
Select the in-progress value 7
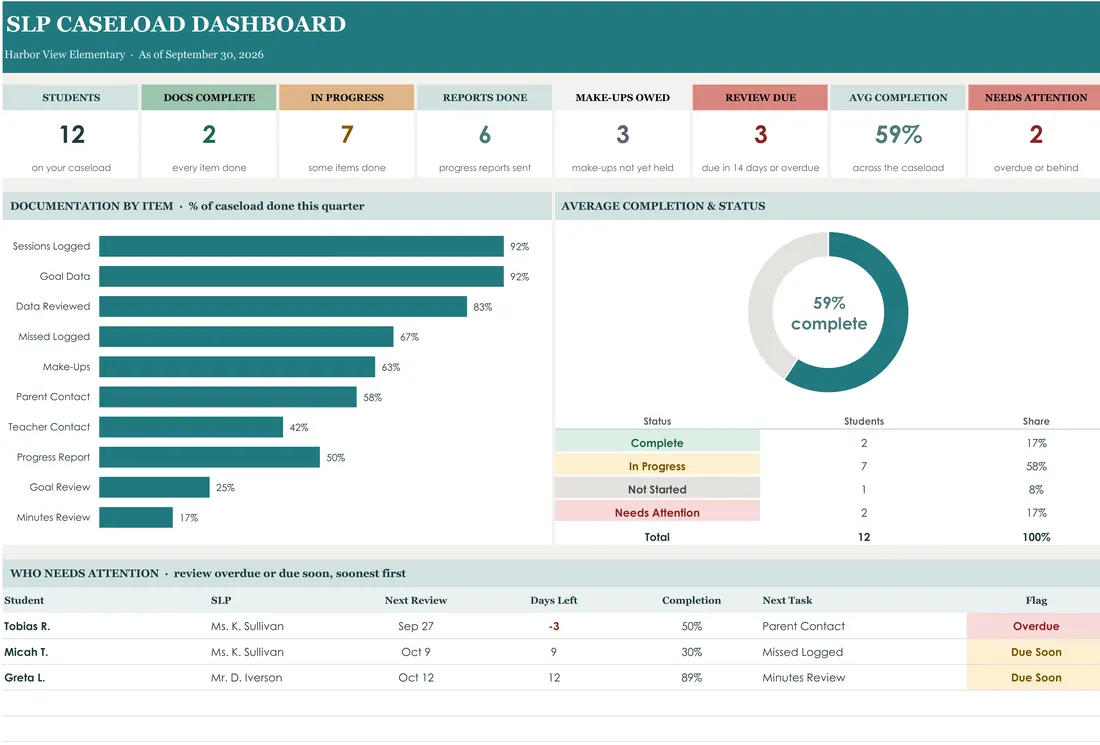[347, 135]
